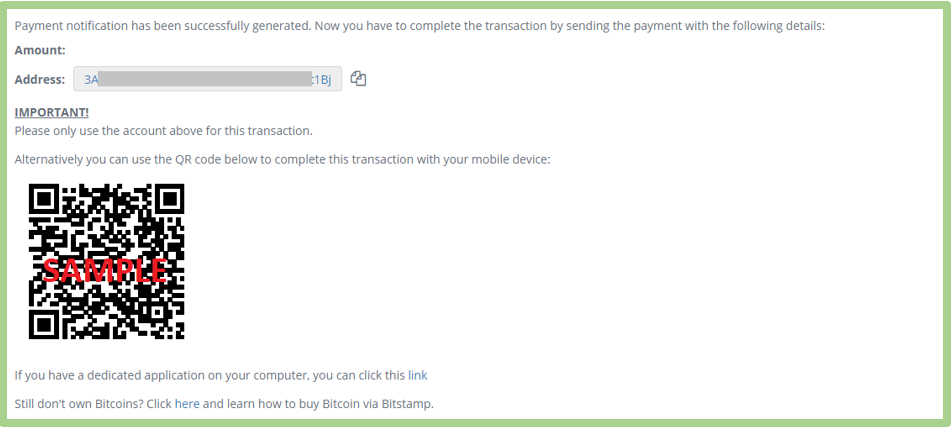Select the QR code's top-right finder square
The image size is (951, 428).
(x=167, y=201)
